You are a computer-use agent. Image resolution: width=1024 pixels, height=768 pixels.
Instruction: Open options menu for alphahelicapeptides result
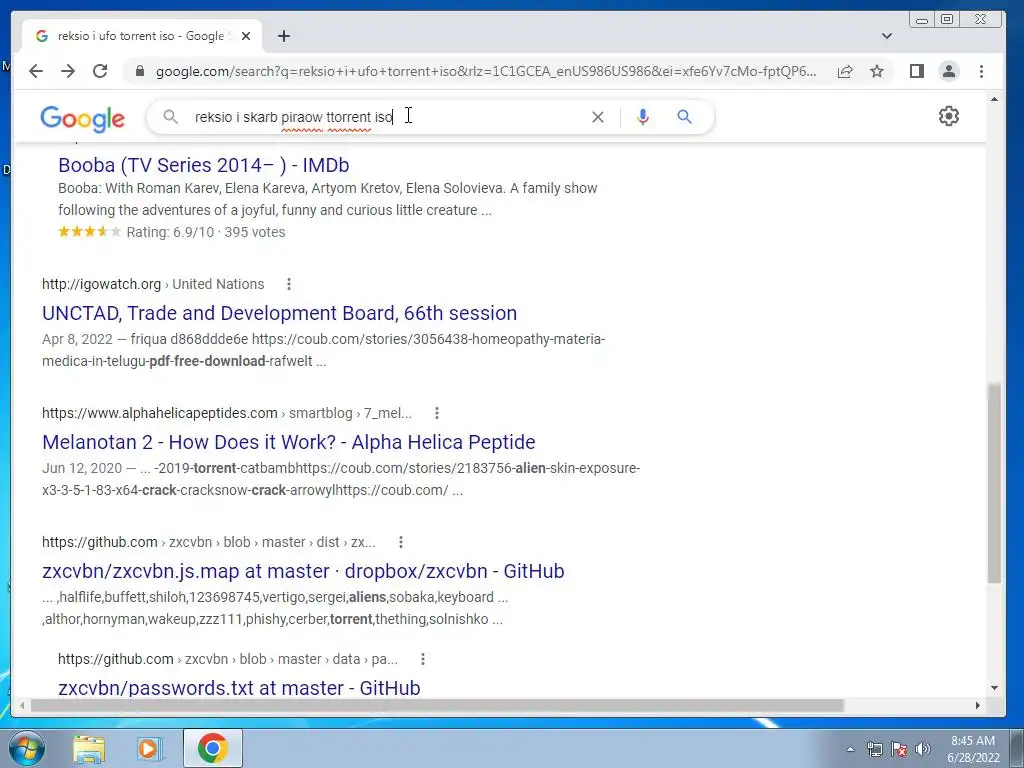pyautogui.click(x=437, y=413)
